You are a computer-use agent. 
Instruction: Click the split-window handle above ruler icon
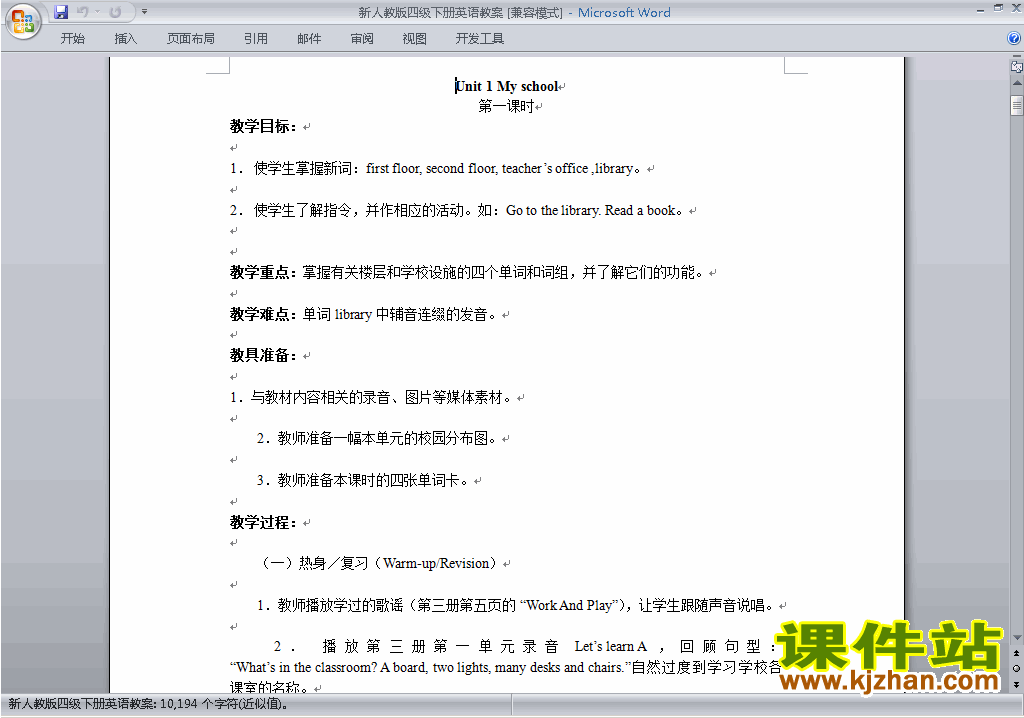coord(1017,57)
